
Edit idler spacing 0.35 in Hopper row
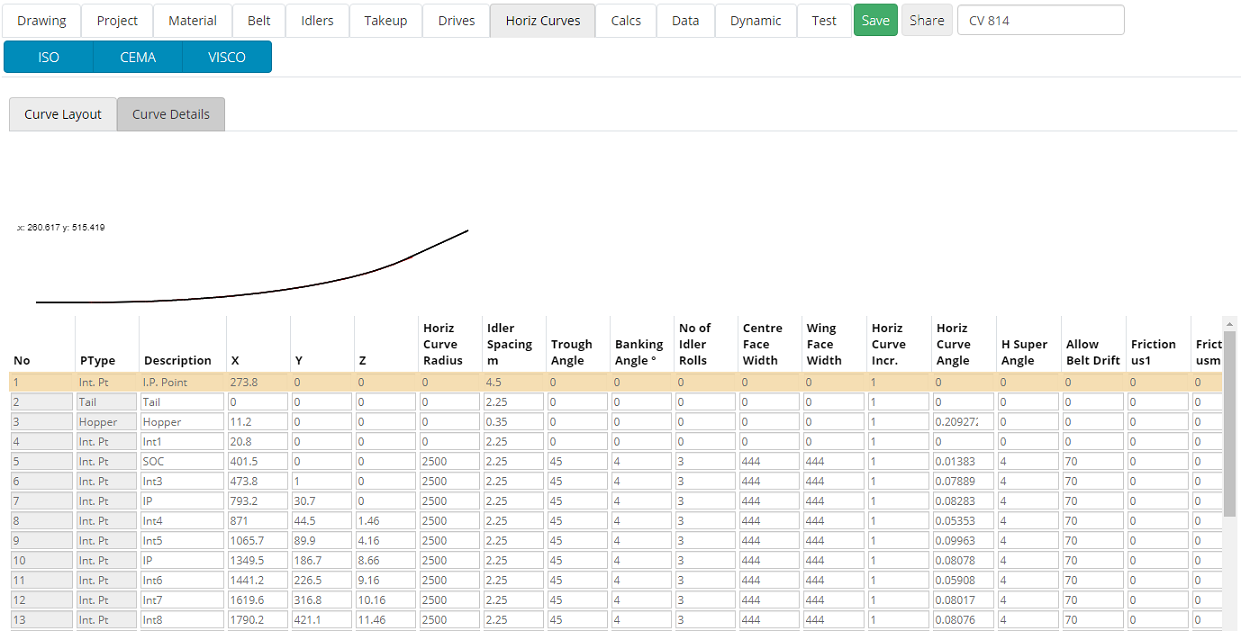[514, 422]
